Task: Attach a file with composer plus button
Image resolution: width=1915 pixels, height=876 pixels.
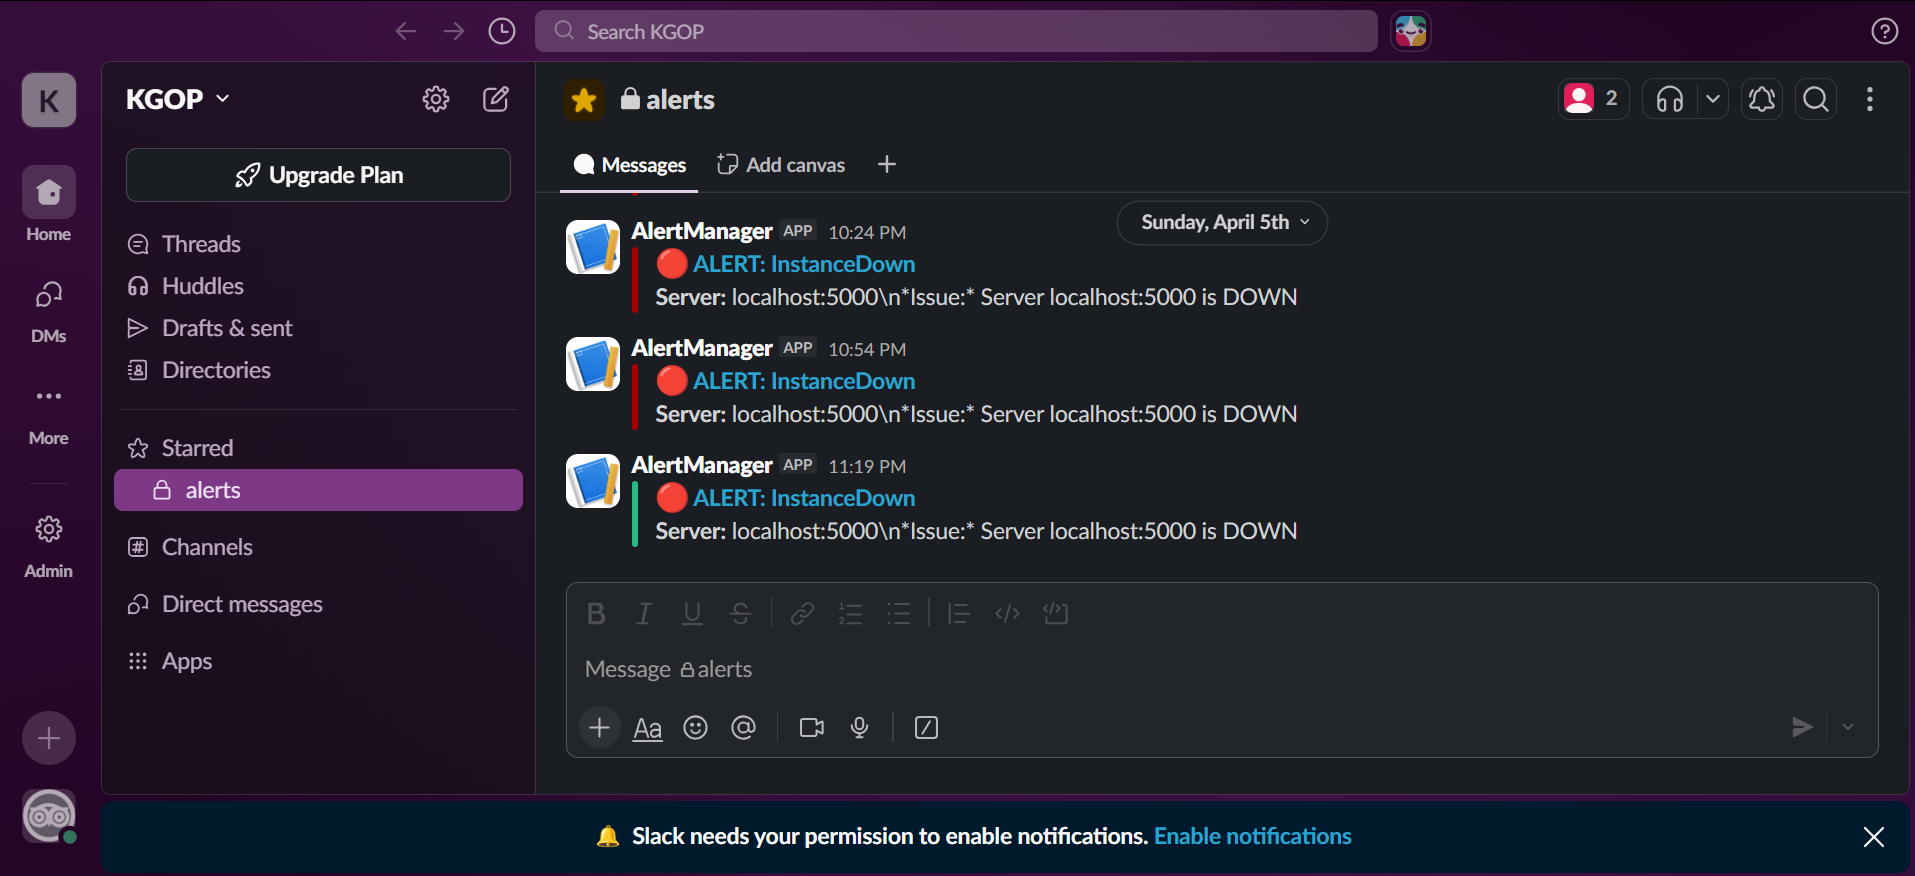Action: pyautogui.click(x=600, y=727)
